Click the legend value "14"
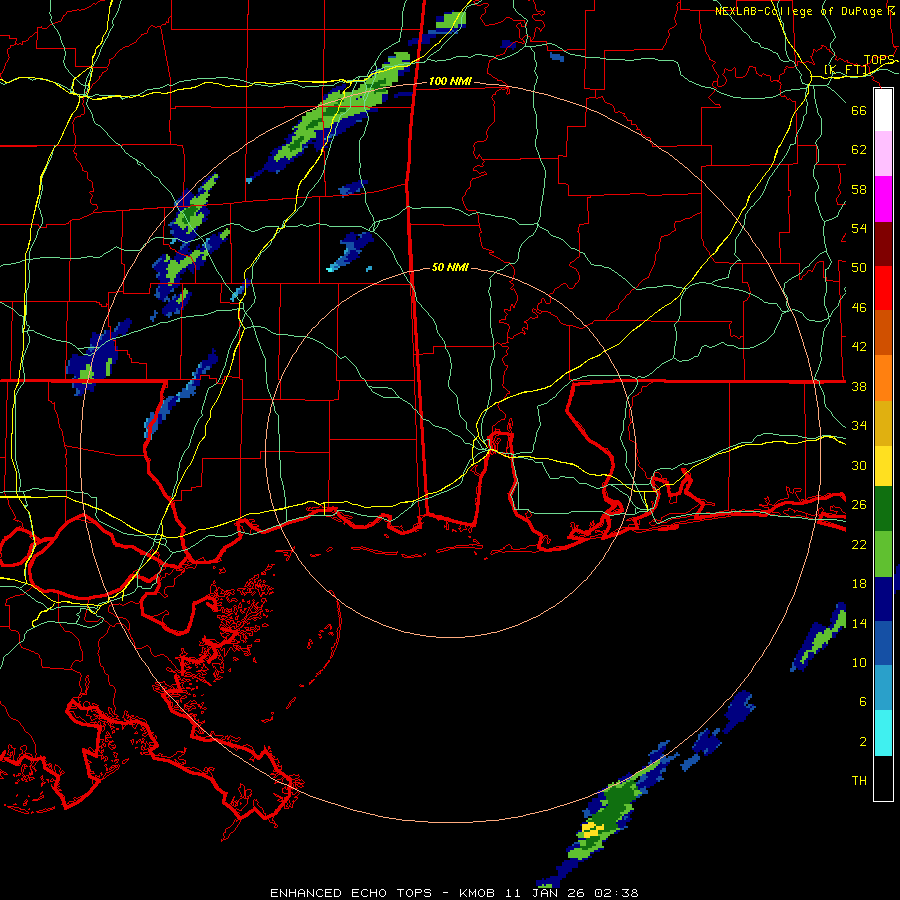The width and height of the screenshot is (900, 900). tap(859, 623)
